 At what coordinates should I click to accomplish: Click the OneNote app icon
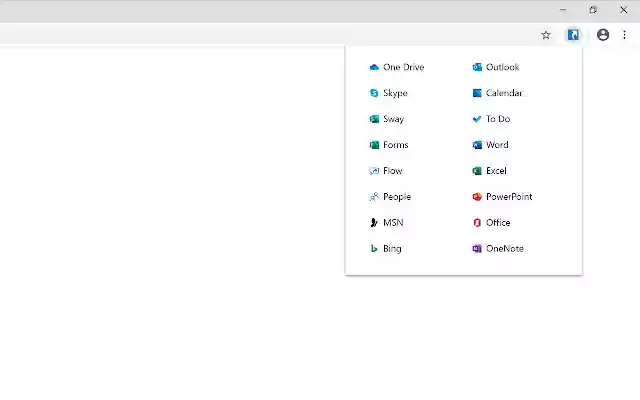tap(477, 249)
